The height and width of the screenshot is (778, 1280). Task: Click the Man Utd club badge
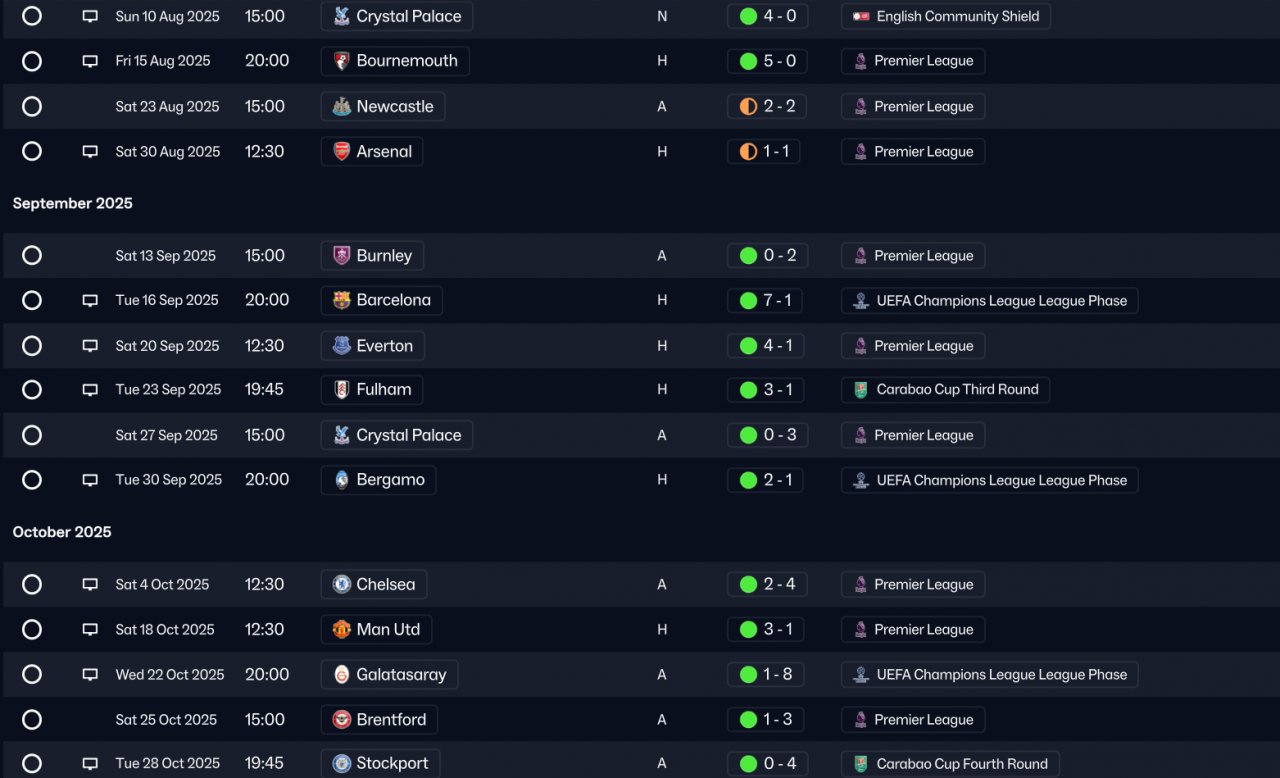pos(342,629)
